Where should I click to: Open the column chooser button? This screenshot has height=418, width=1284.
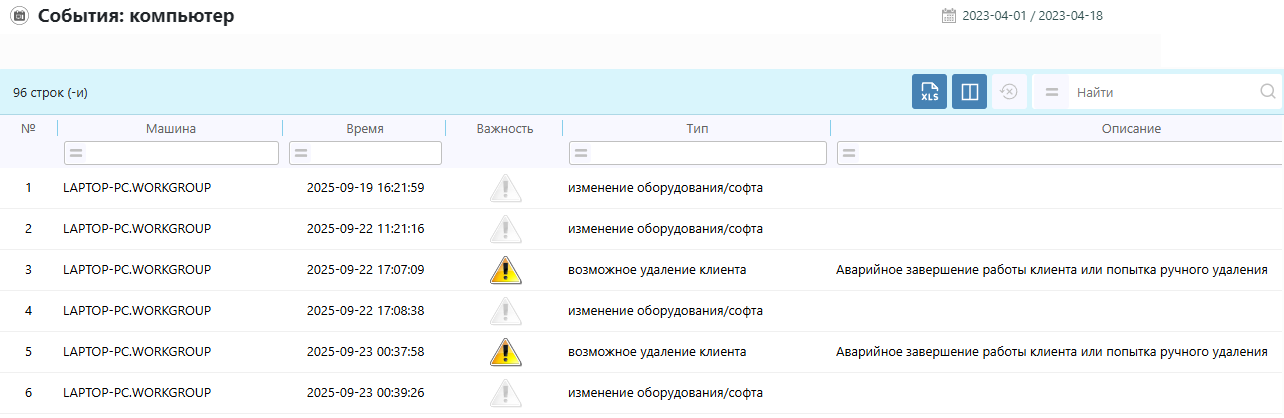click(969, 92)
